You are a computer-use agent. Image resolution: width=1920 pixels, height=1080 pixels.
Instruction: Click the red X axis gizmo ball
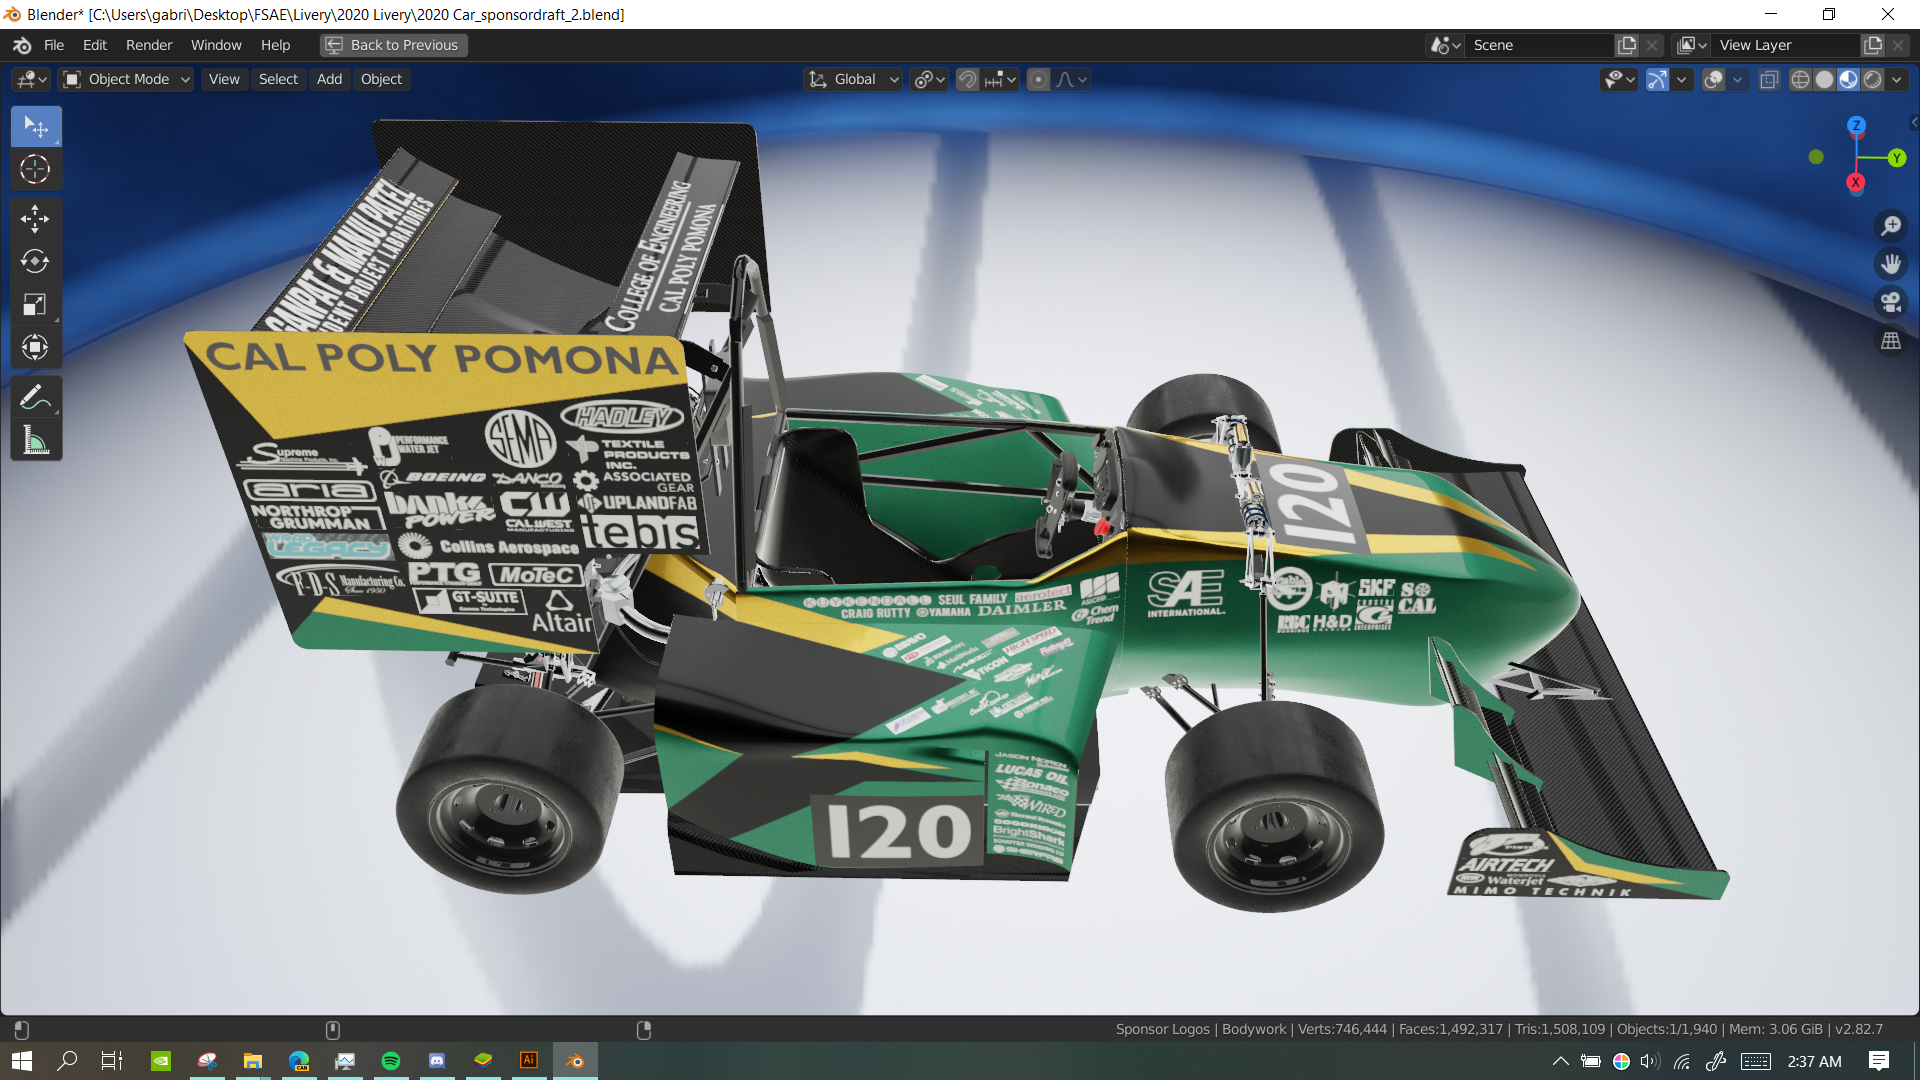click(x=1856, y=182)
